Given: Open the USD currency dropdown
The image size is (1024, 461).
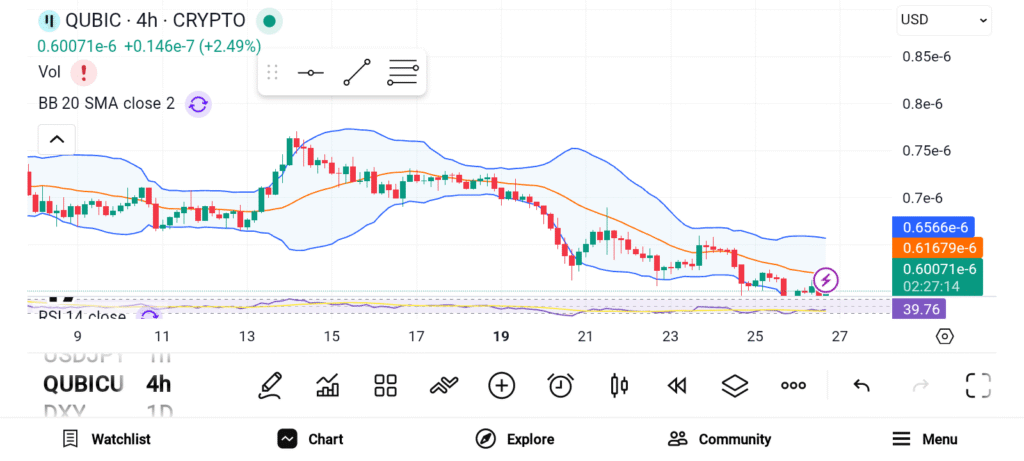Looking at the screenshot, I should pos(943,19).
